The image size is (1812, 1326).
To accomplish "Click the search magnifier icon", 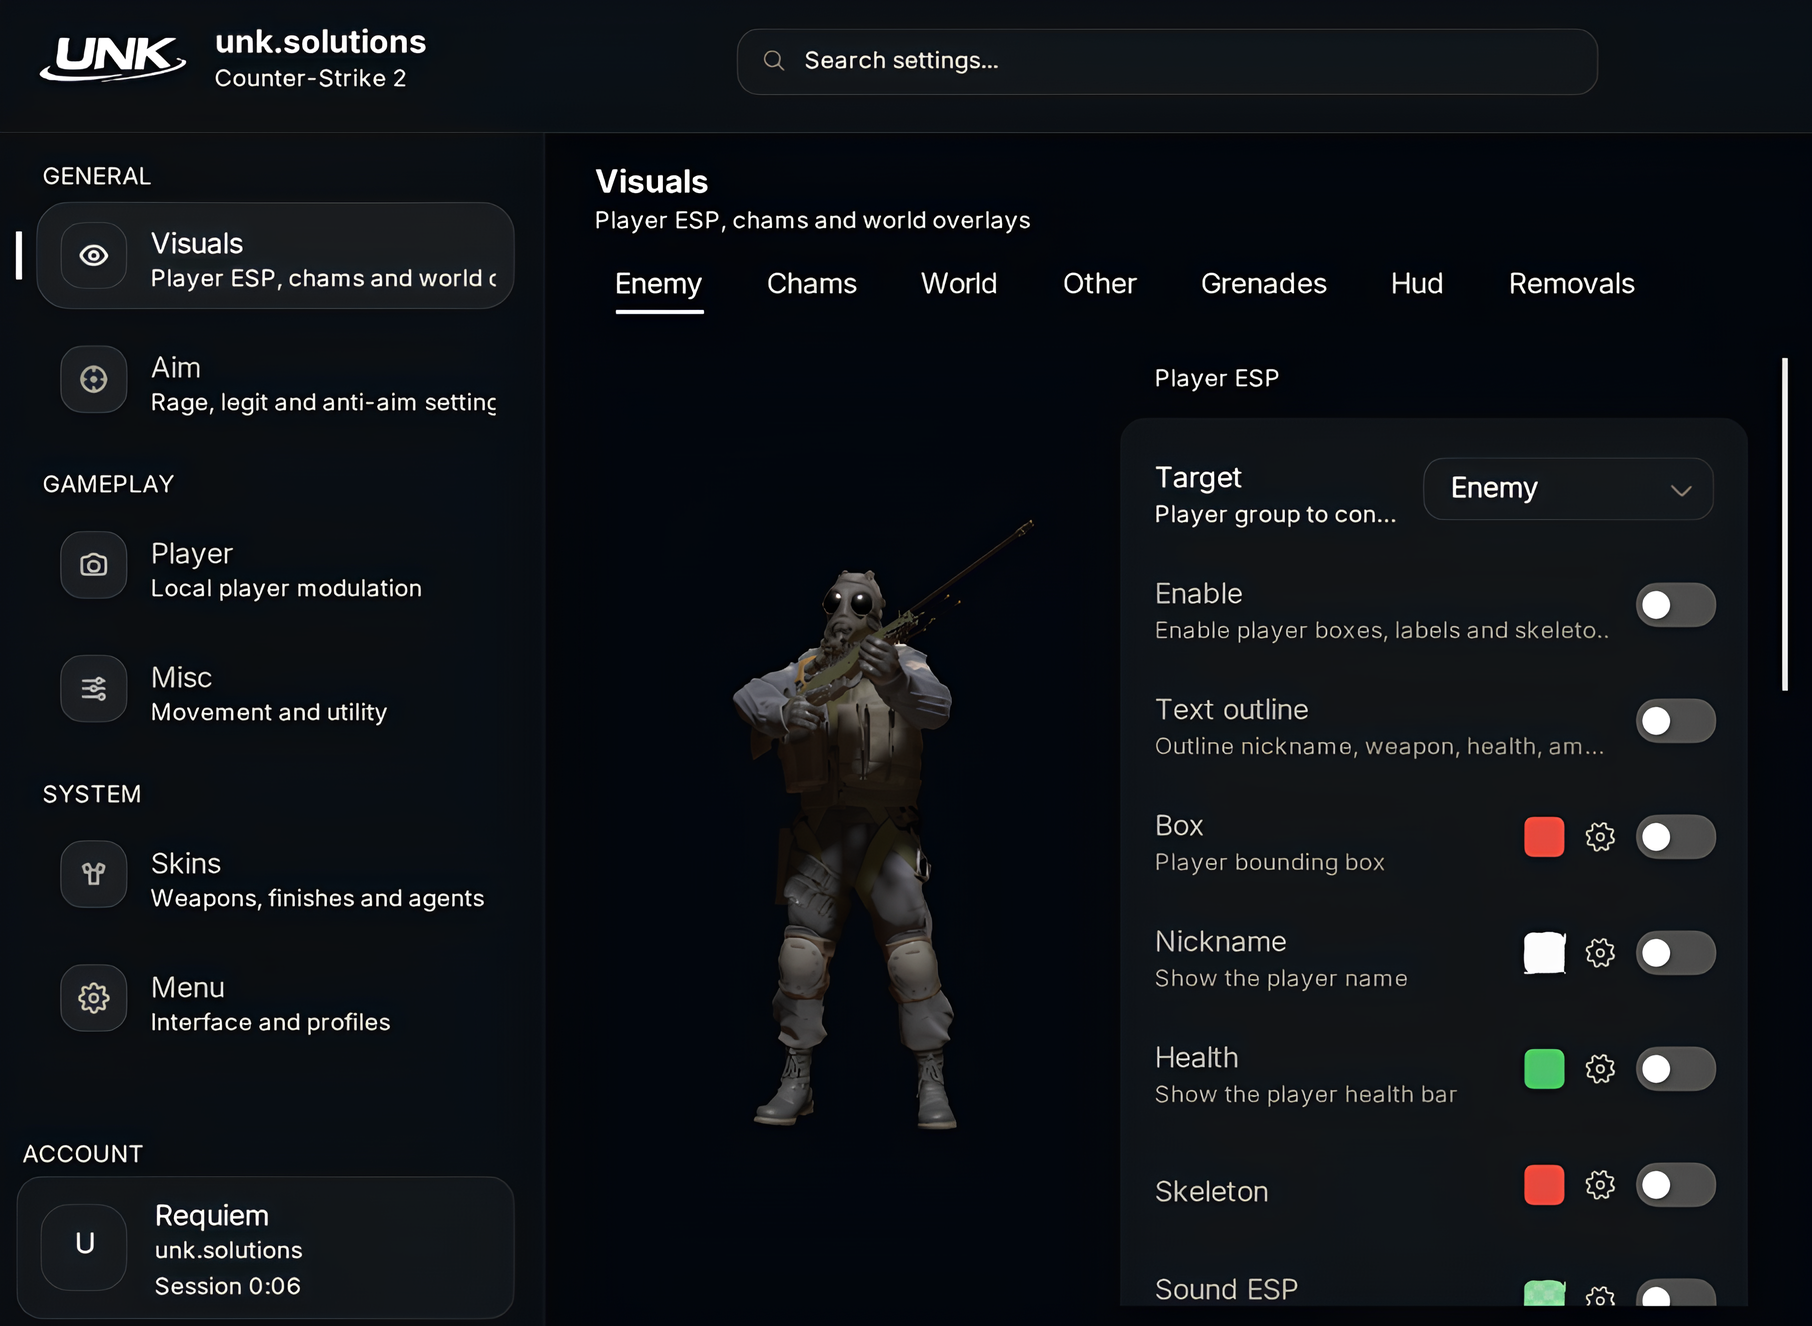I will pos(774,61).
